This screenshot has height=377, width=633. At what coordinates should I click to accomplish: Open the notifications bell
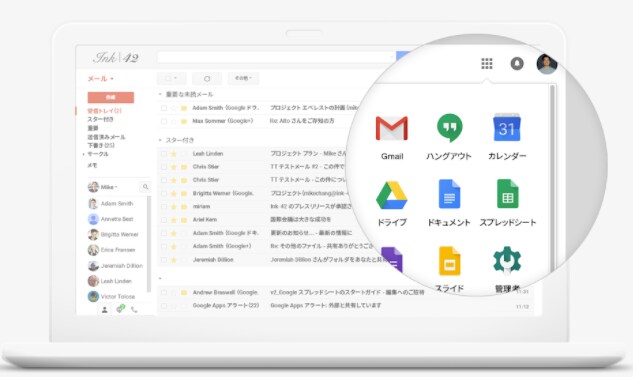517,63
